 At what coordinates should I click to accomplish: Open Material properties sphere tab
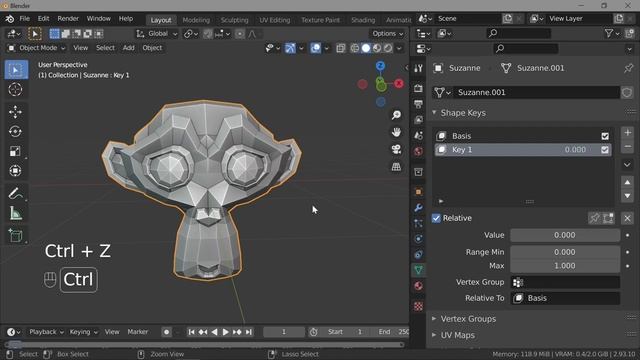click(418, 286)
